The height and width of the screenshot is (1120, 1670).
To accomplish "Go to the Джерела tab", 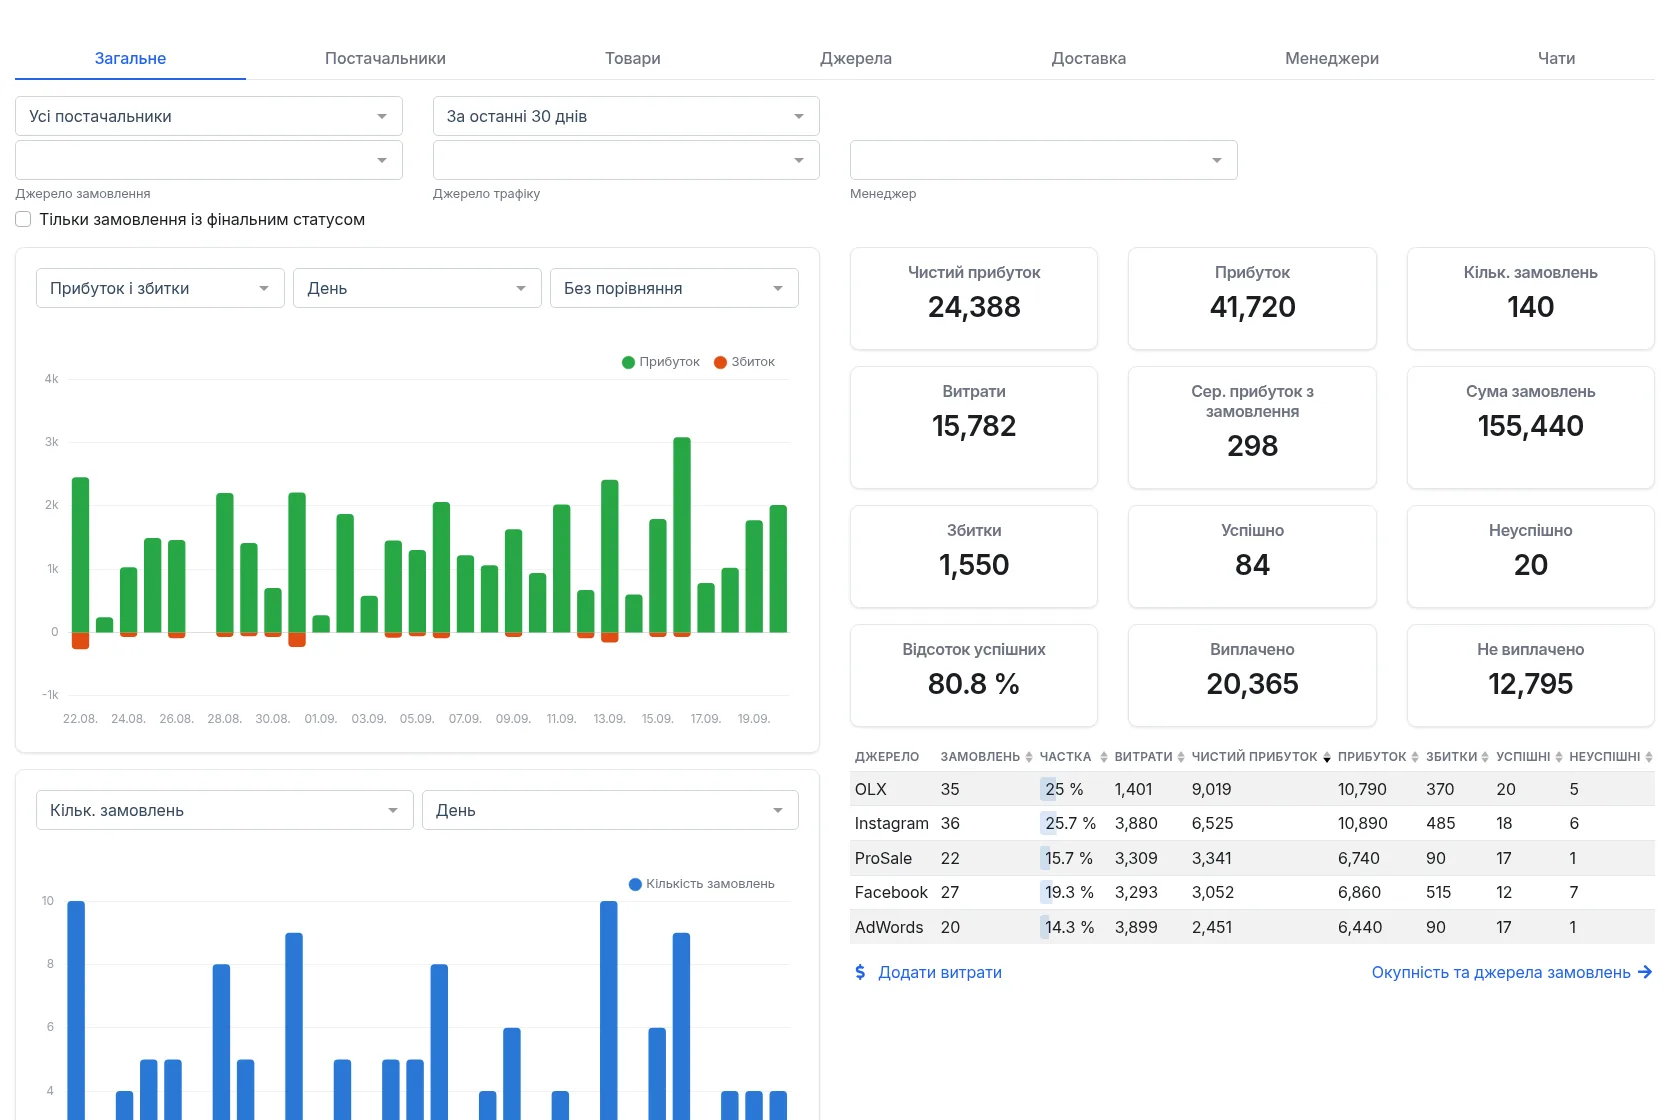I will pyautogui.click(x=856, y=58).
